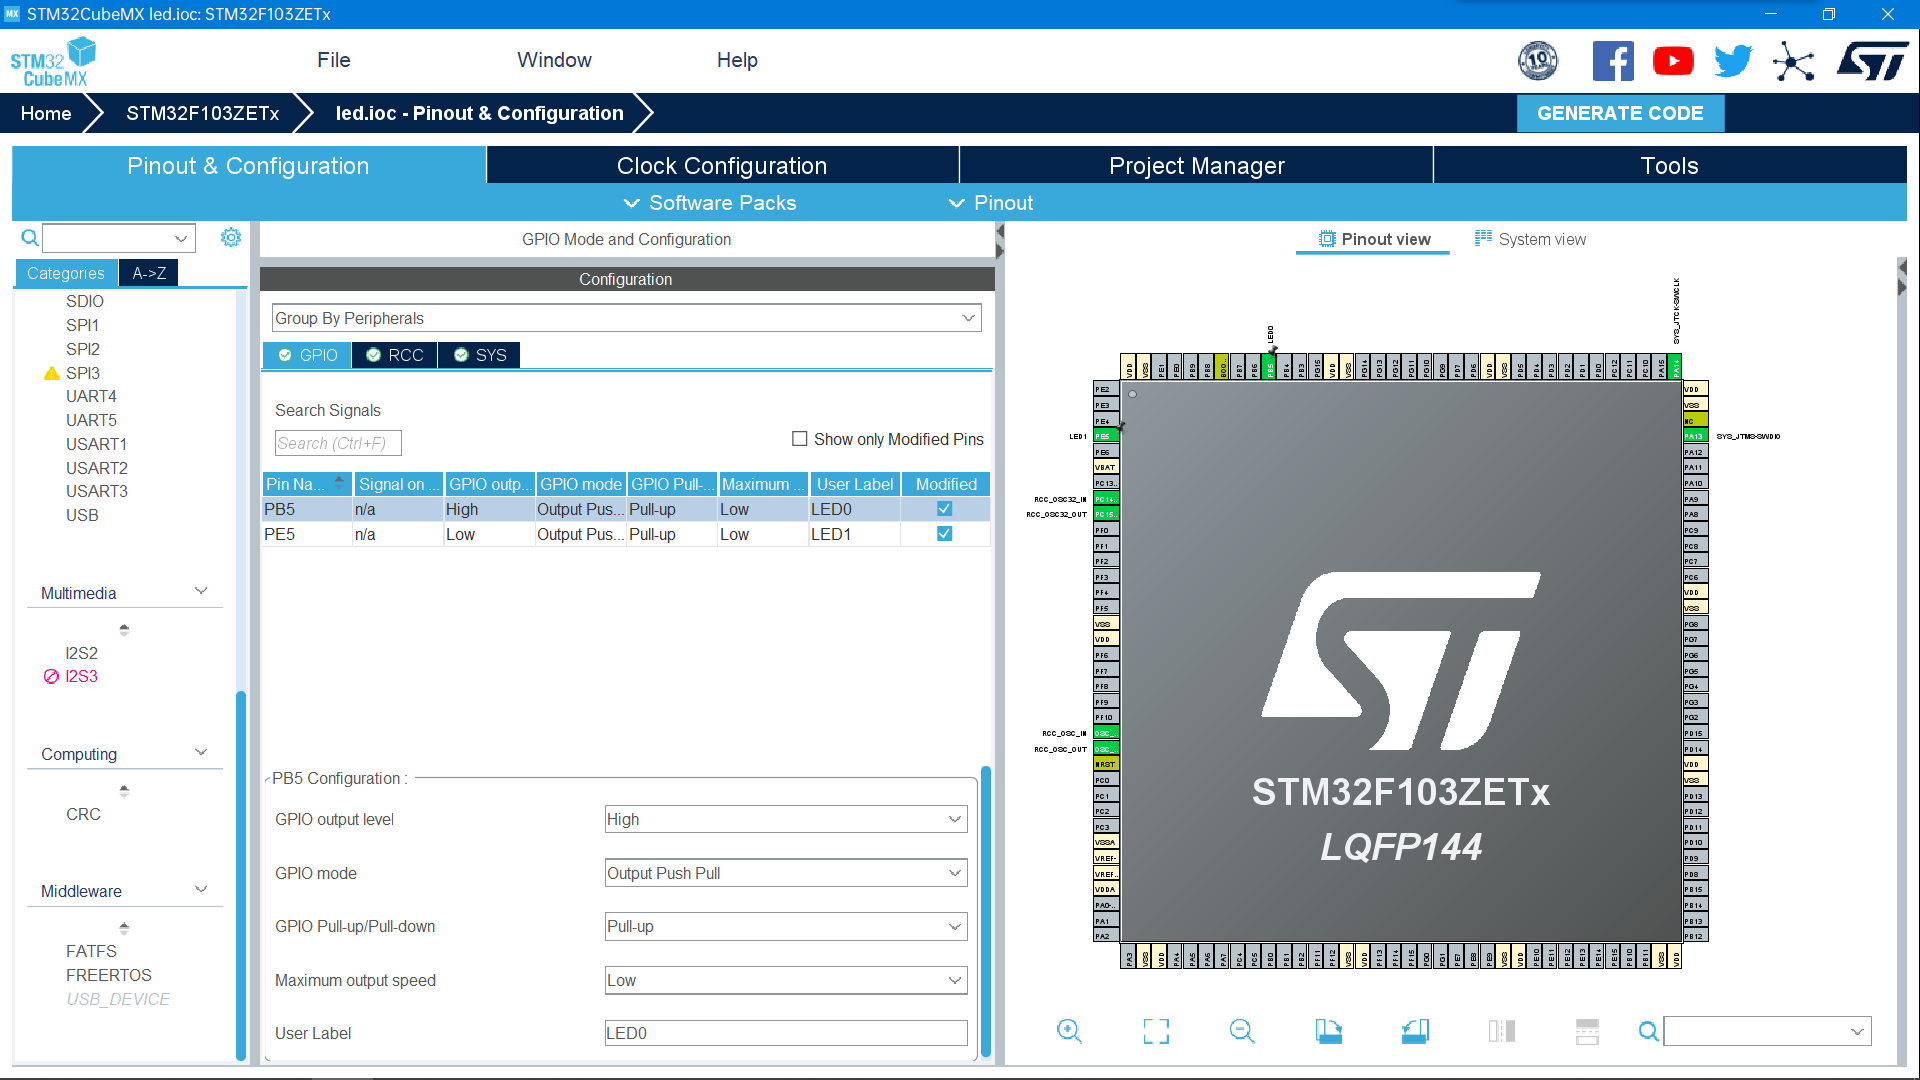1920x1080 pixels.
Task: Rotate the chip view counter-clockwise
Action: [1415, 1031]
